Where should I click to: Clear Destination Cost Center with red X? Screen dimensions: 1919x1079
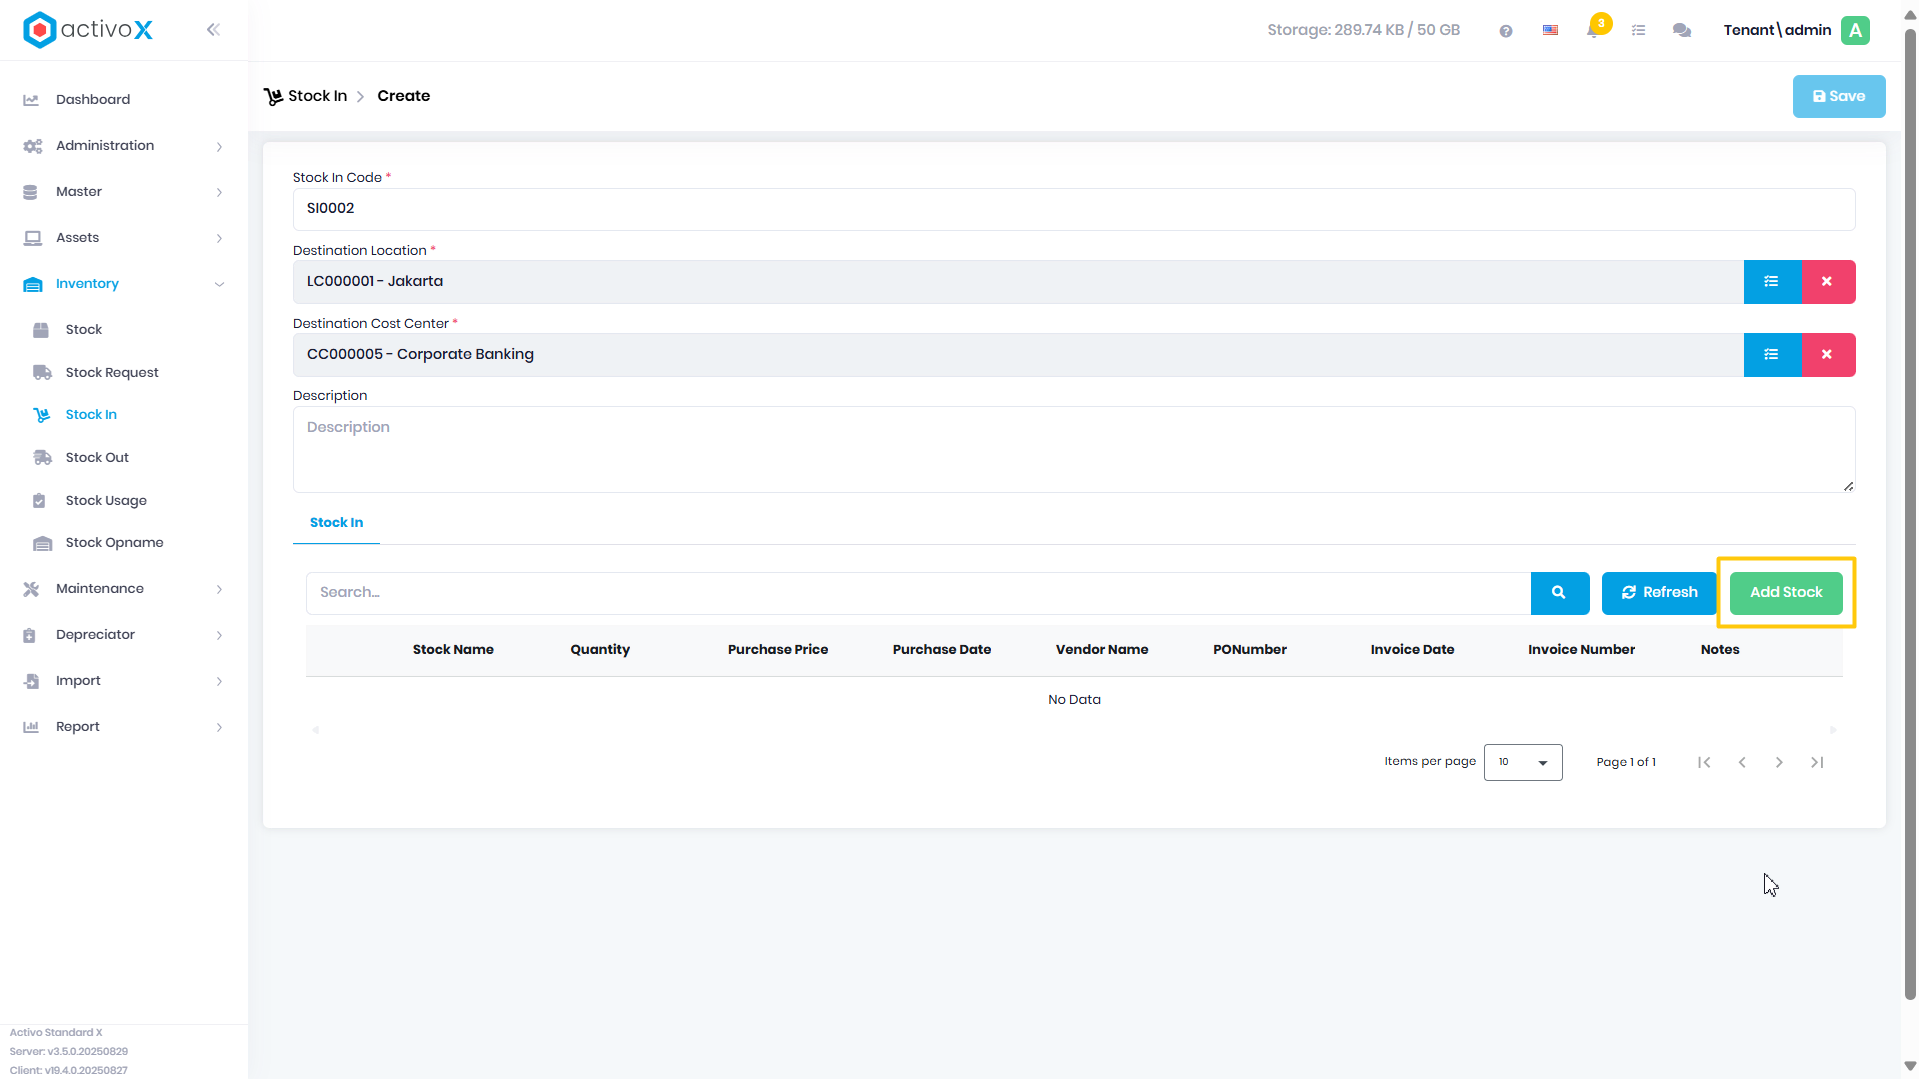[1828, 355]
